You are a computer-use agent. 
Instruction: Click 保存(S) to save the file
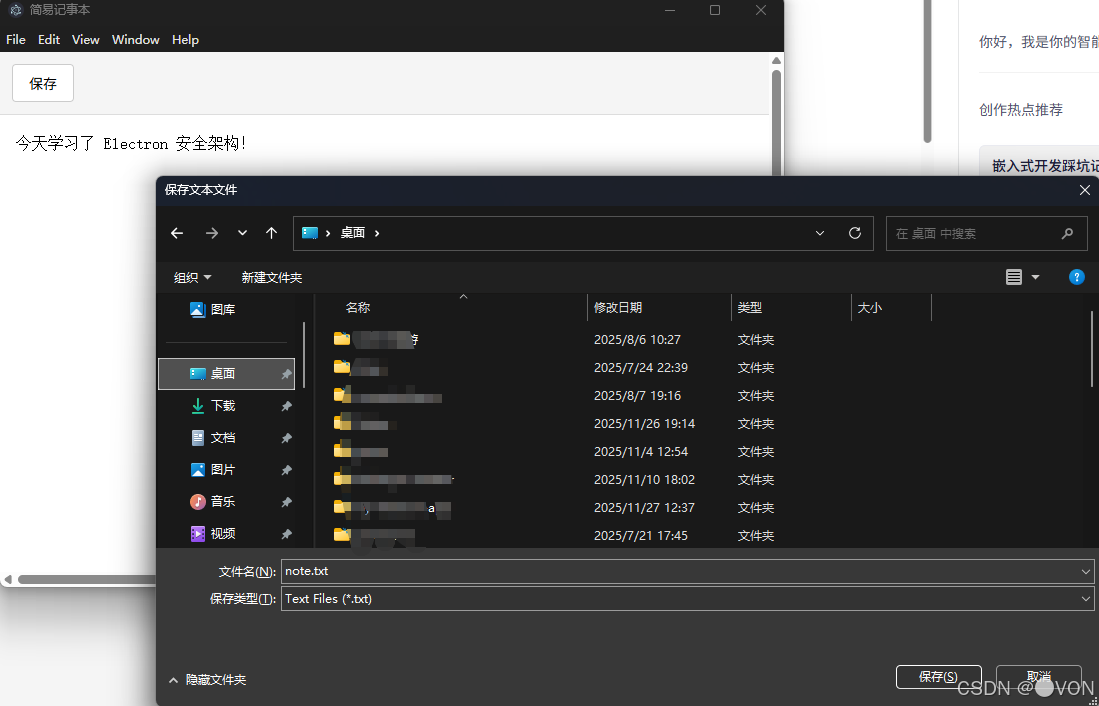938,677
